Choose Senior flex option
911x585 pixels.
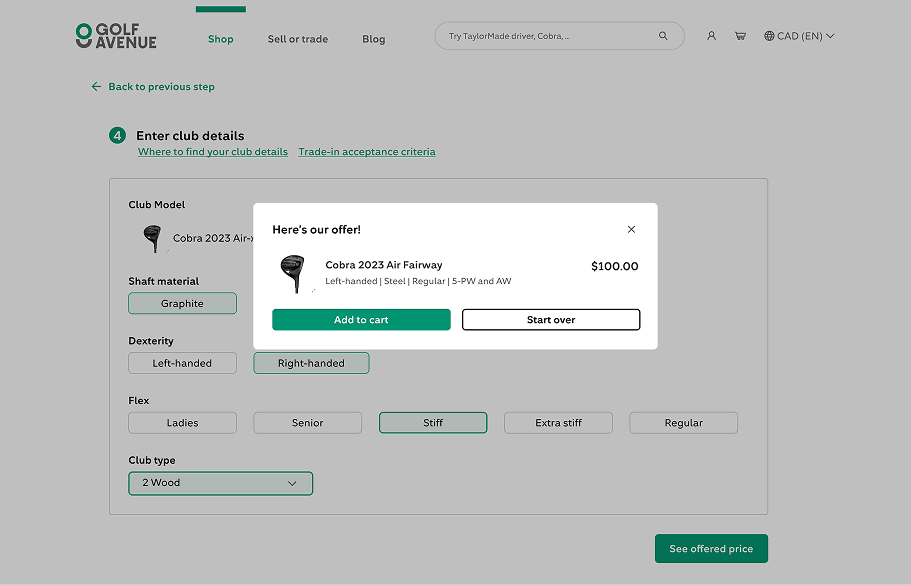(307, 423)
